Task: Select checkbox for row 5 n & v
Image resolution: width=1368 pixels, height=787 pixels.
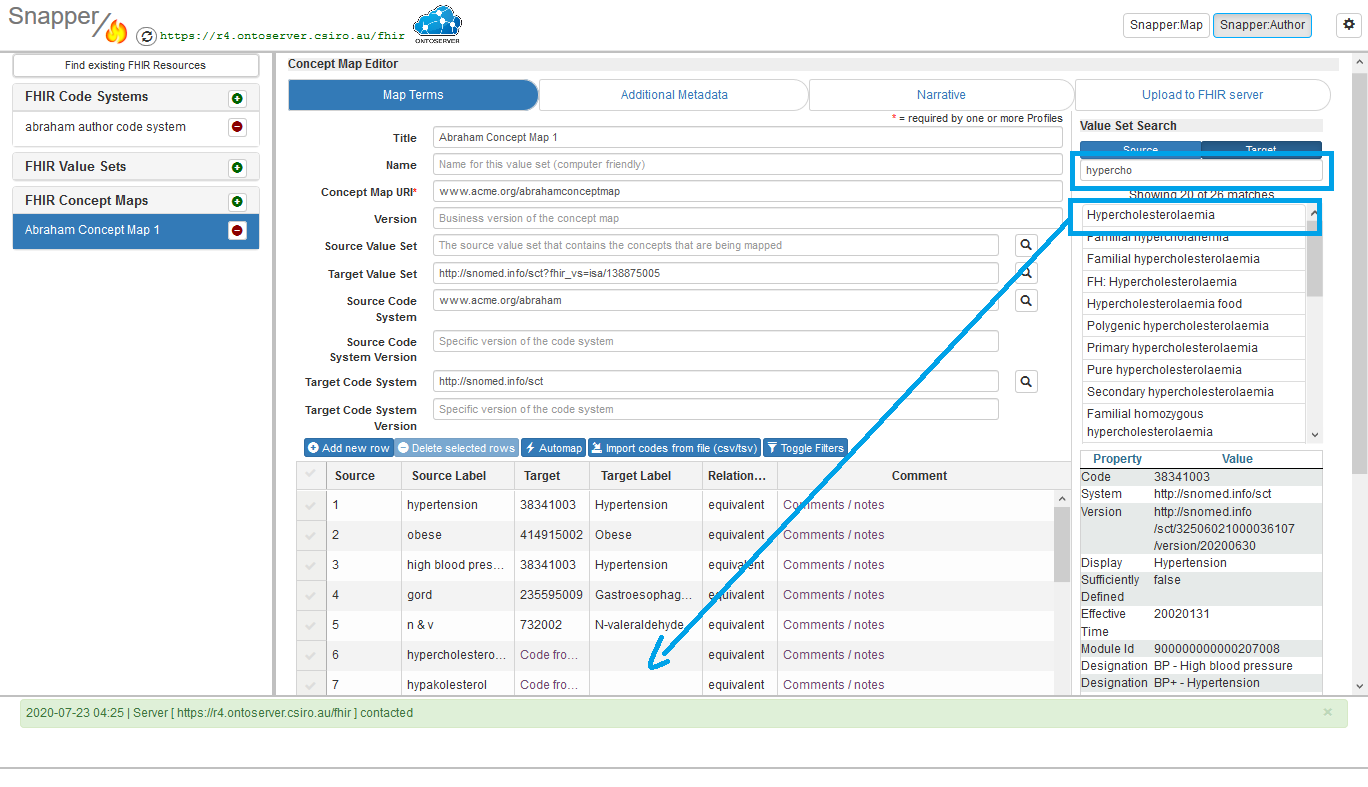Action: tap(311, 626)
